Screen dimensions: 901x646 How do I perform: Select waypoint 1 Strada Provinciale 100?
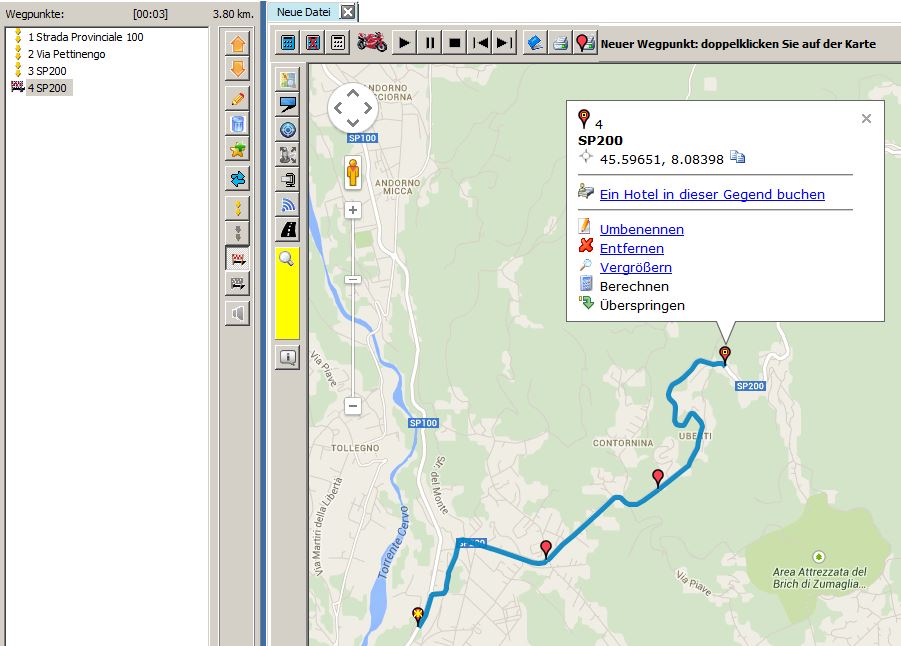(x=85, y=37)
